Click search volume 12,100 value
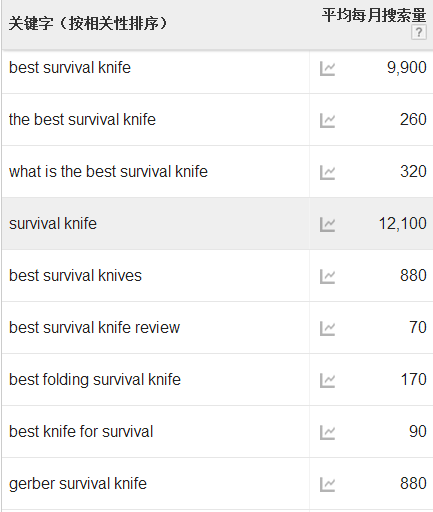Screen dimensions: 433x512 coord(403,223)
